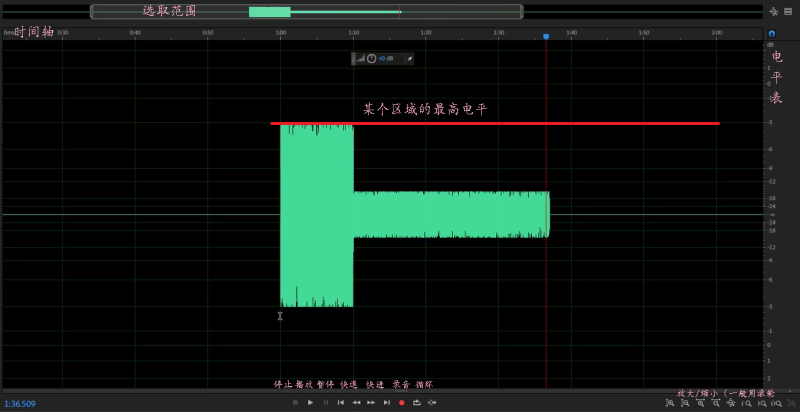Toggle loop playback
This screenshot has width=800, height=412.
pos(416,402)
